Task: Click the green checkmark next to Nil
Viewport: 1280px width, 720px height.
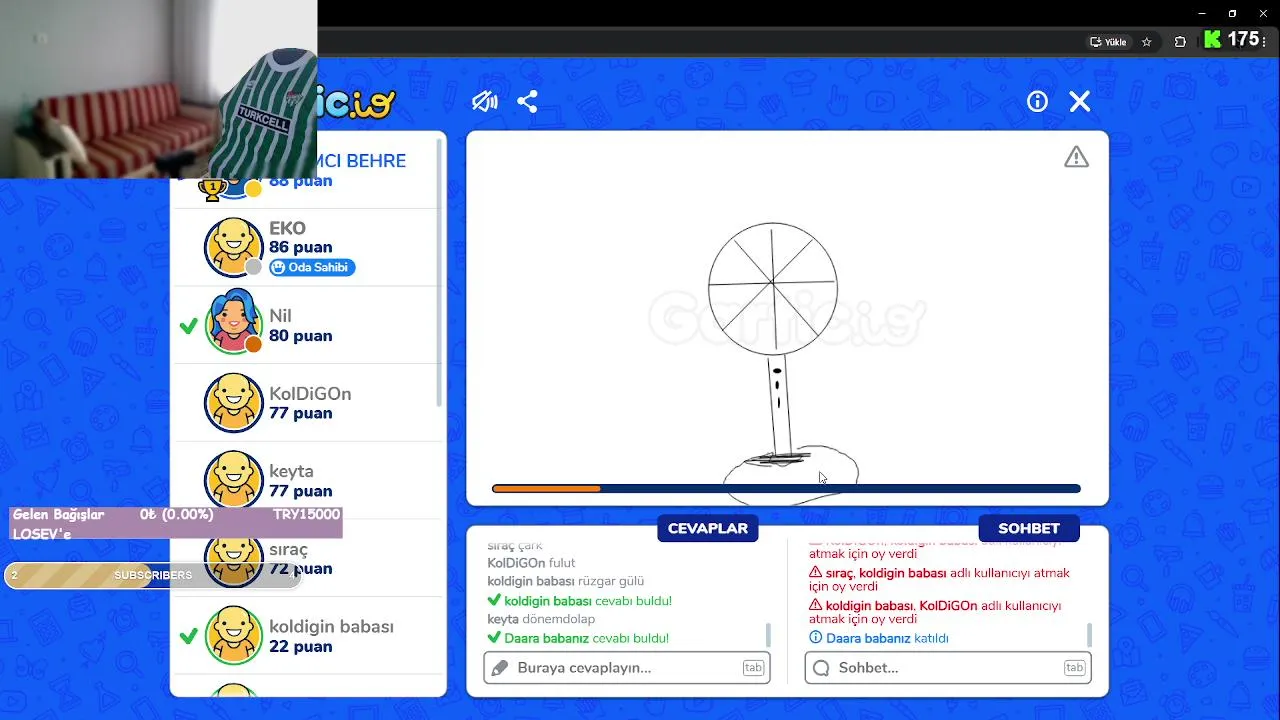Action: tap(188, 326)
